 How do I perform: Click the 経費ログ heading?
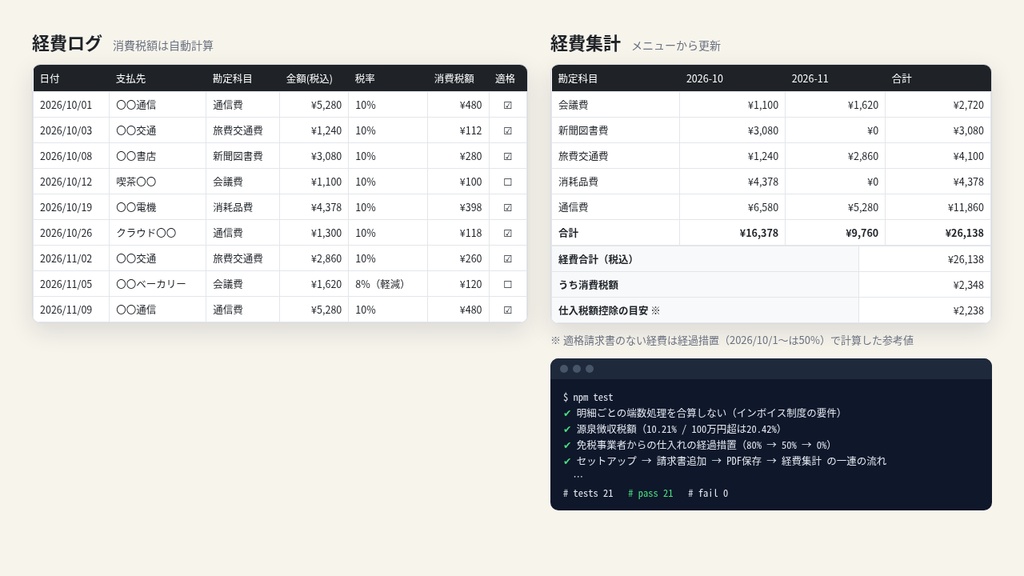[67, 43]
